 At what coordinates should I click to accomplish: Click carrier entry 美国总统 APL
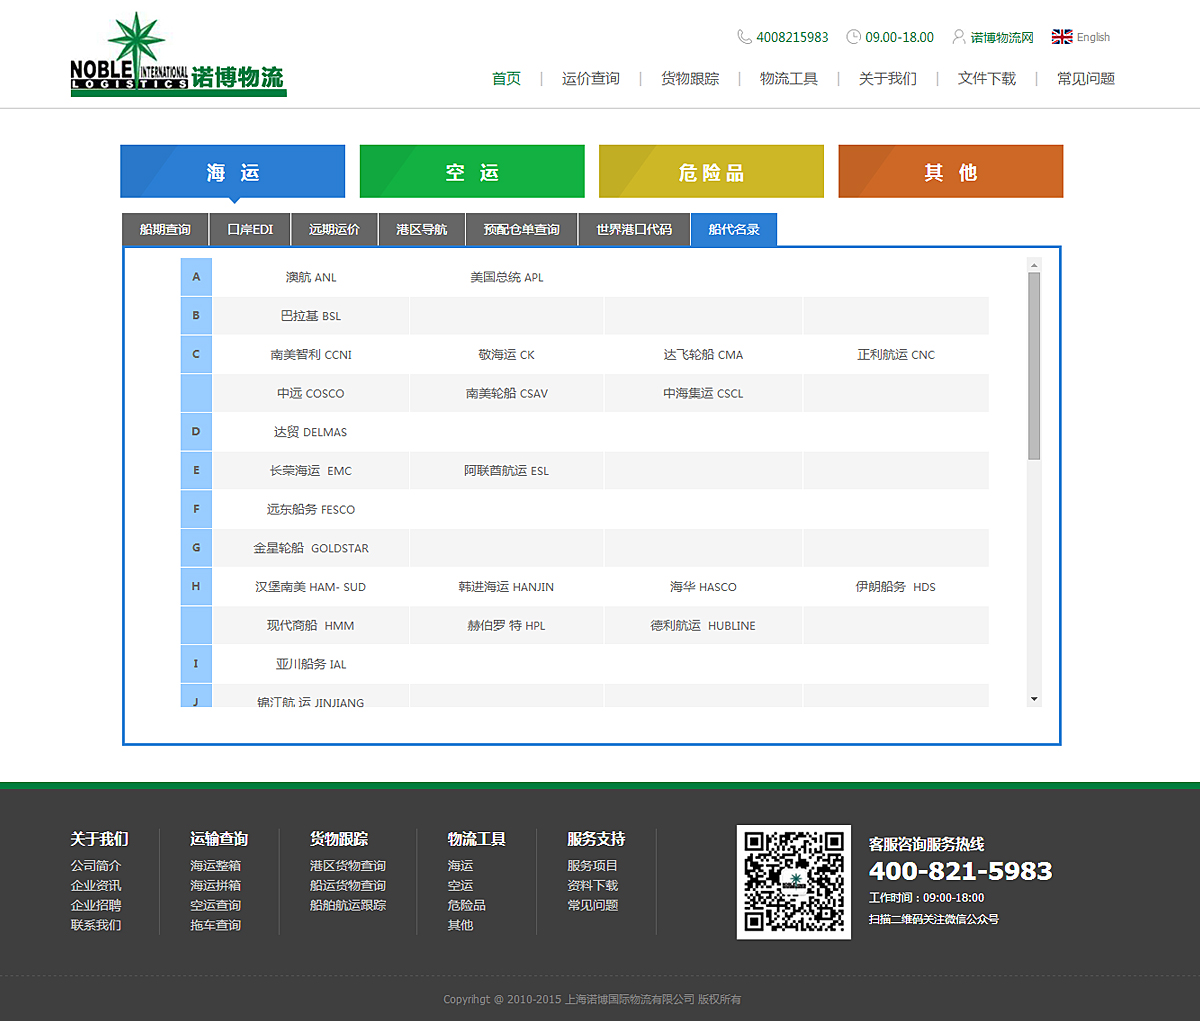[507, 277]
